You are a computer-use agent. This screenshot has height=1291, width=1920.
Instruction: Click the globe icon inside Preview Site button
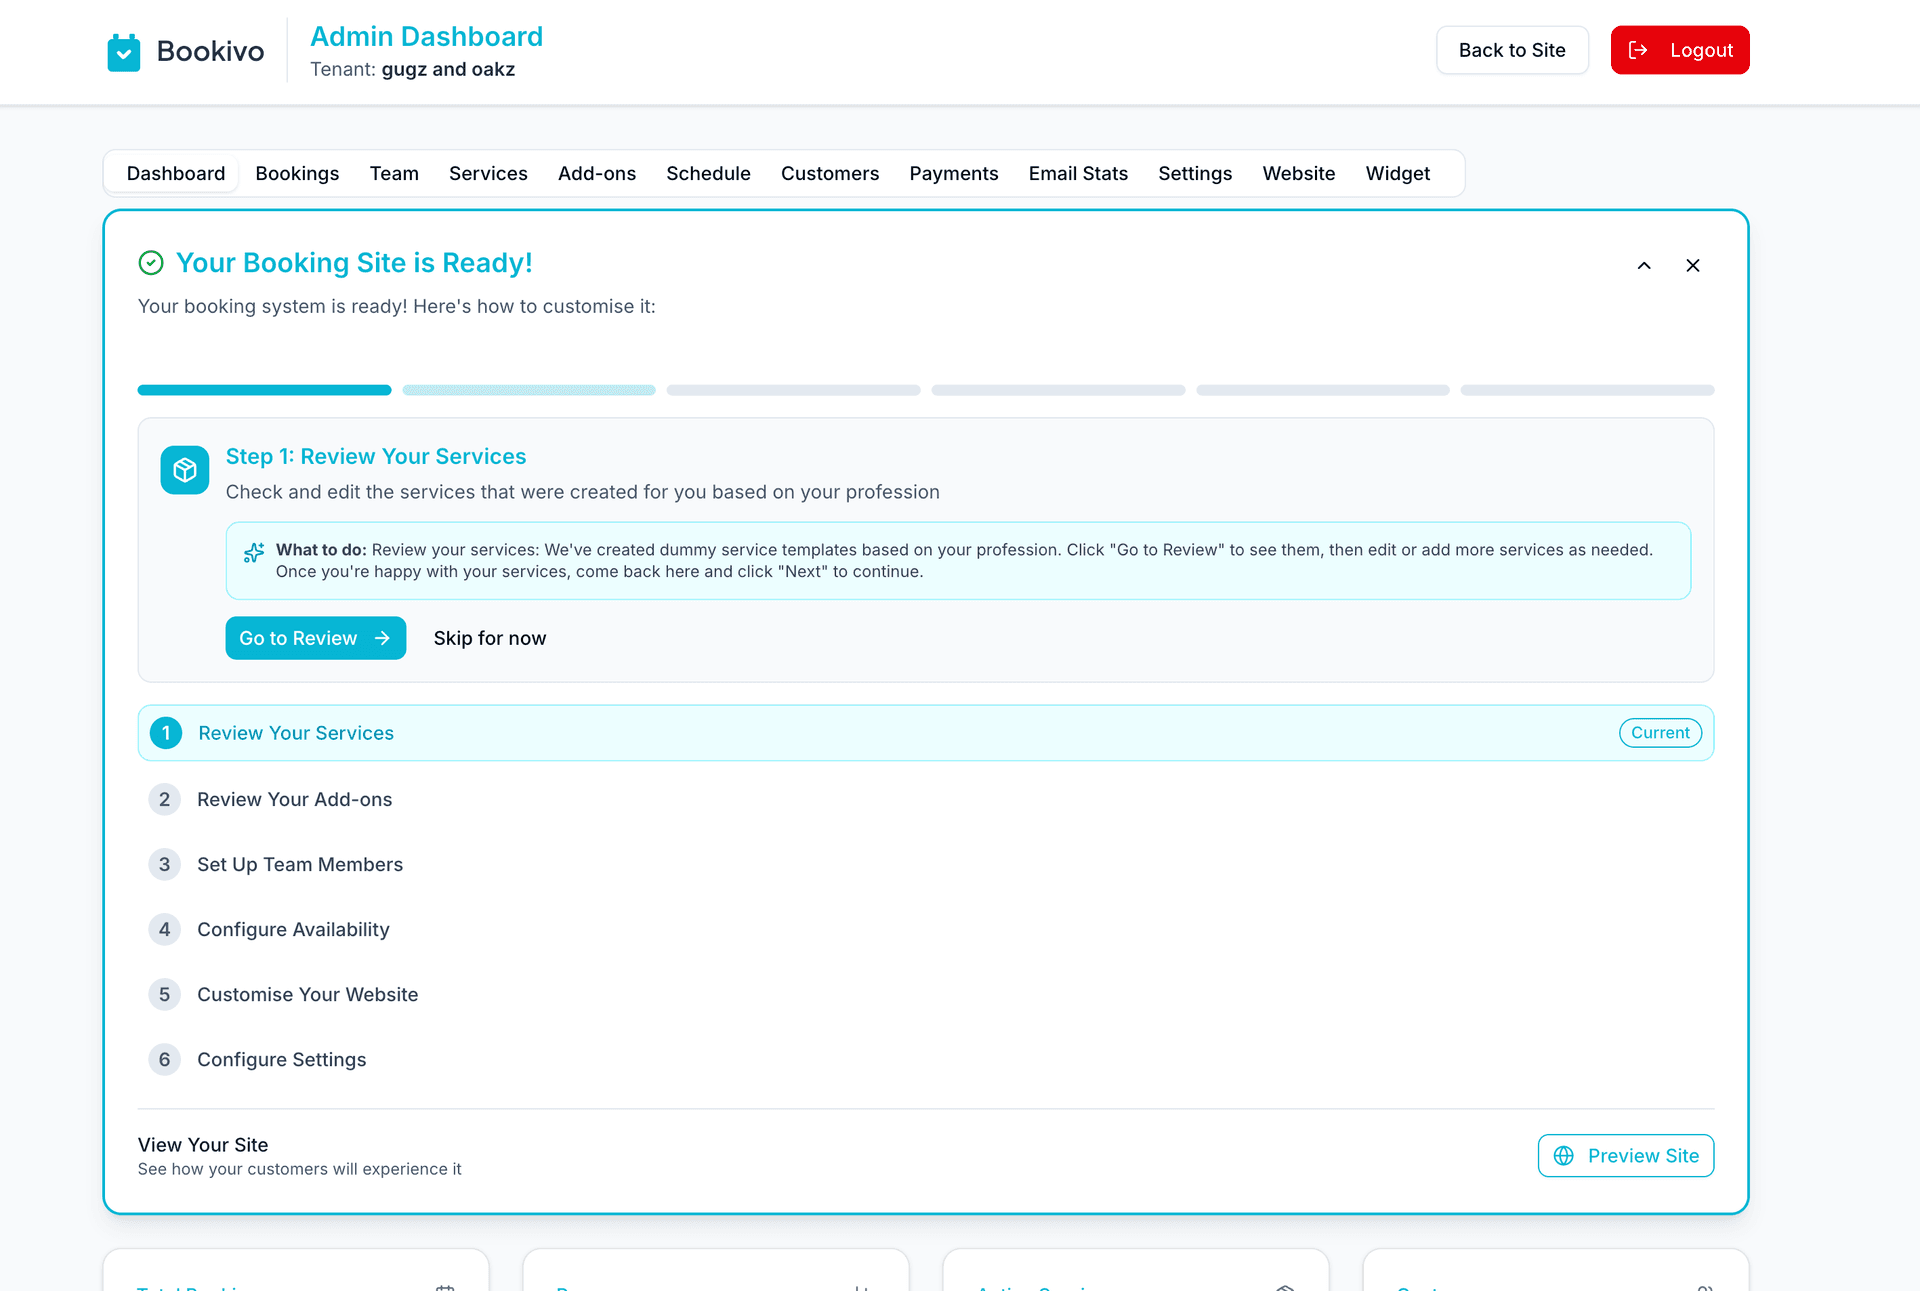[x=1563, y=1156]
